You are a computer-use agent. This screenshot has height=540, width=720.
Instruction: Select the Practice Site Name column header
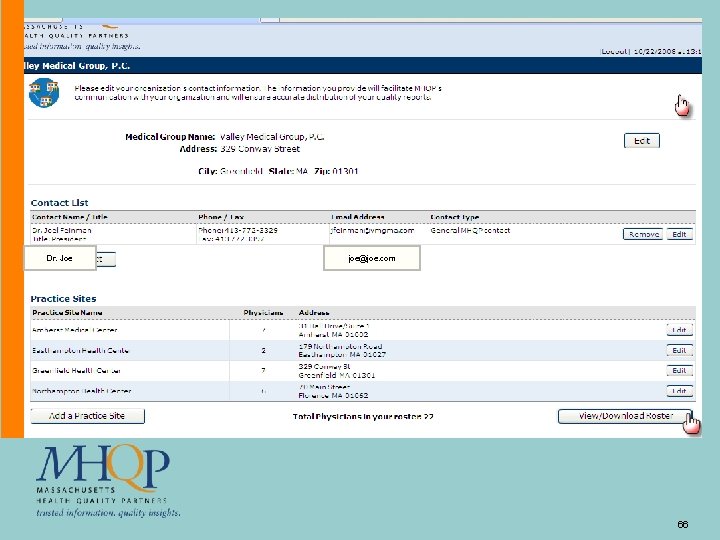pos(67,313)
